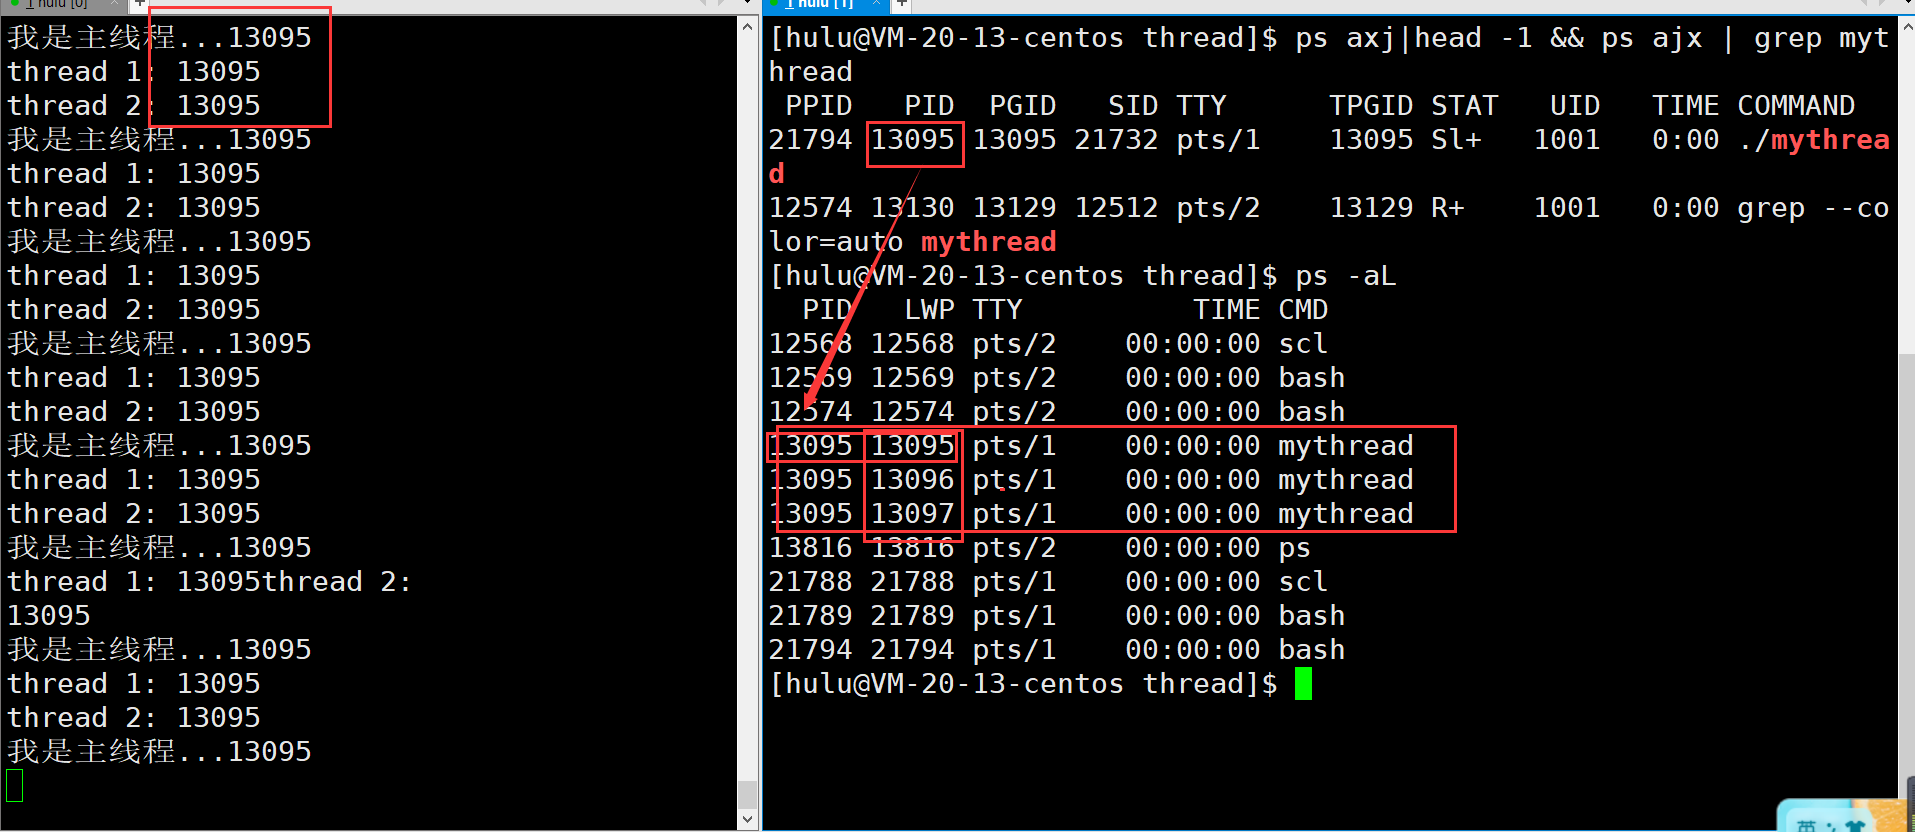Viewport: 1915px width, 832px height.
Task: Click the COMMAND column header
Action: coord(1796,106)
